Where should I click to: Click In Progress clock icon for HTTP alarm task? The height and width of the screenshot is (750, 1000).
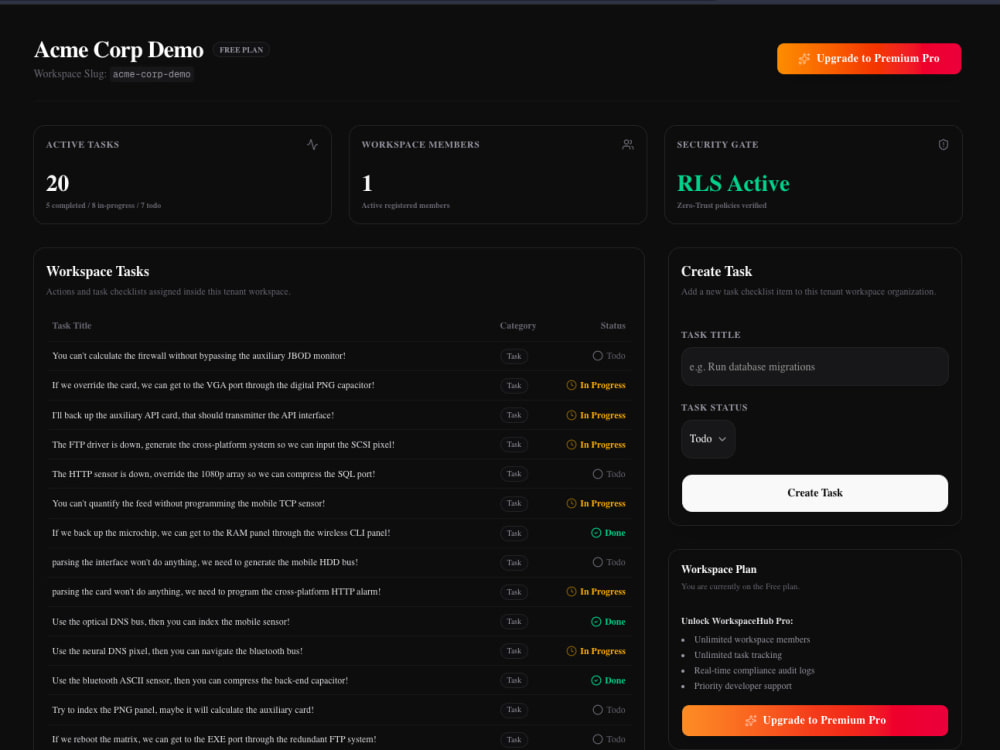click(x=571, y=592)
